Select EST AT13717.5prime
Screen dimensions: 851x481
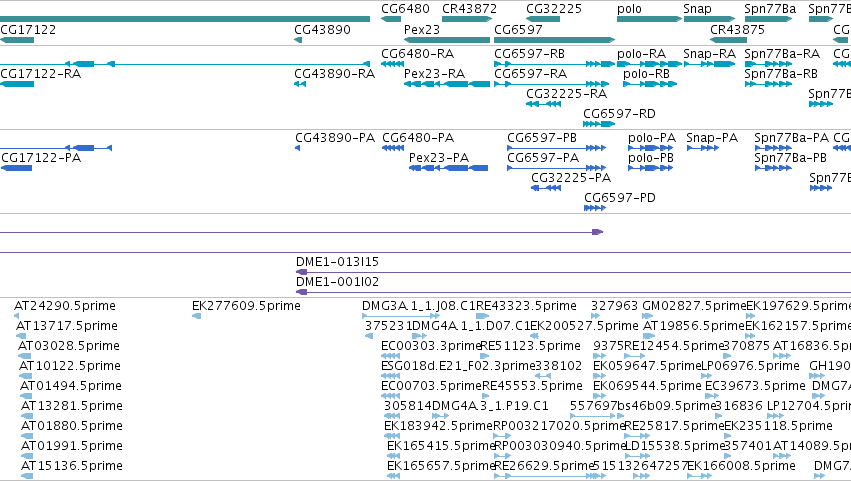click(67, 326)
